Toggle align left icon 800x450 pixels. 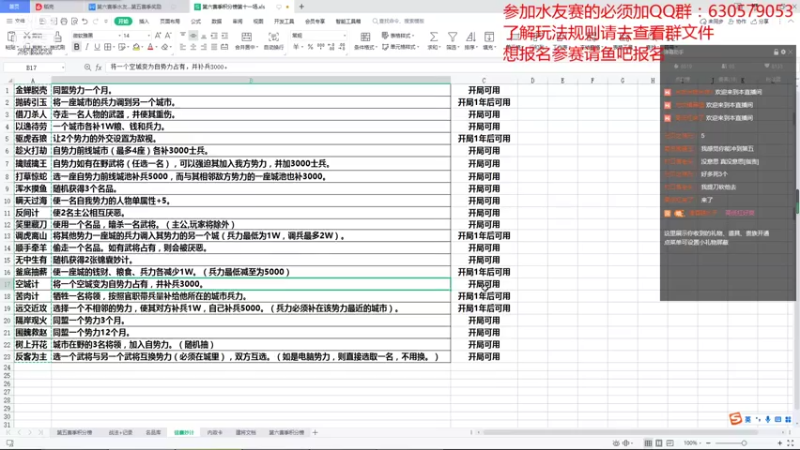183,47
